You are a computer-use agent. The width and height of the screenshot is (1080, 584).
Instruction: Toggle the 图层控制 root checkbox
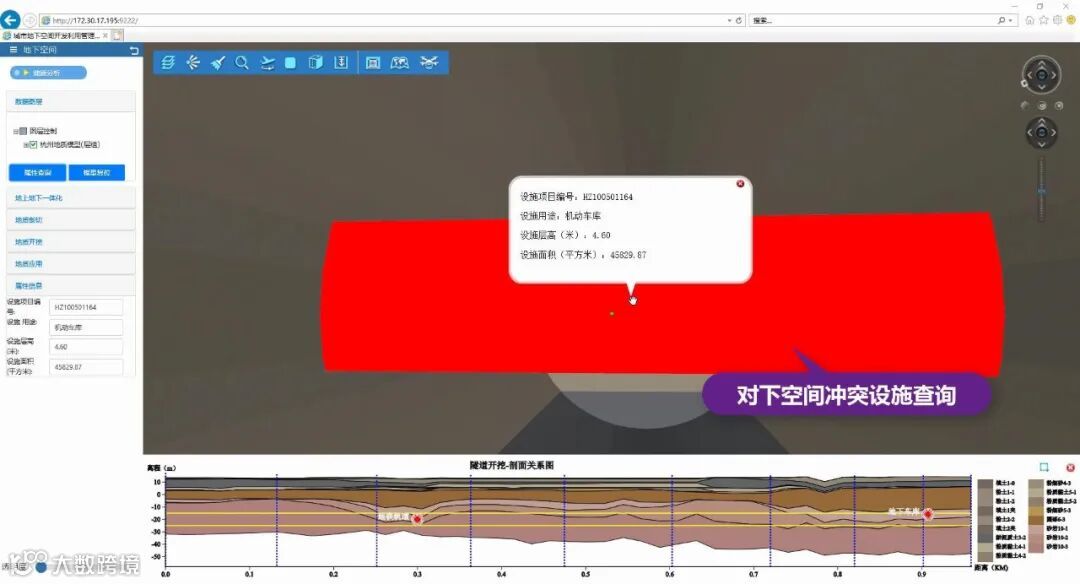(23, 131)
